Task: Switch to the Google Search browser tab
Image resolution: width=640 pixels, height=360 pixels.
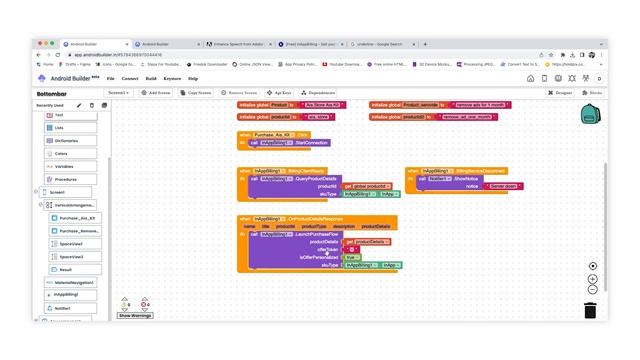Action: point(382,44)
